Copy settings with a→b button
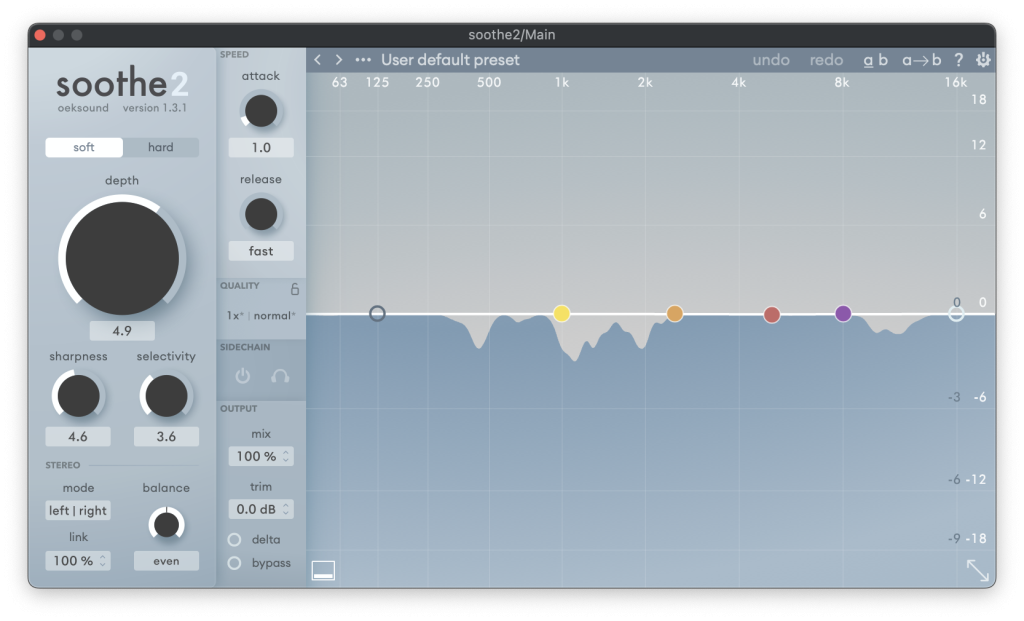 click(x=922, y=60)
